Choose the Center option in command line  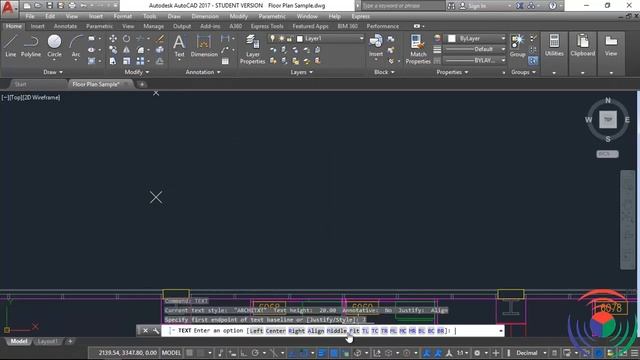tap(276, 331)
